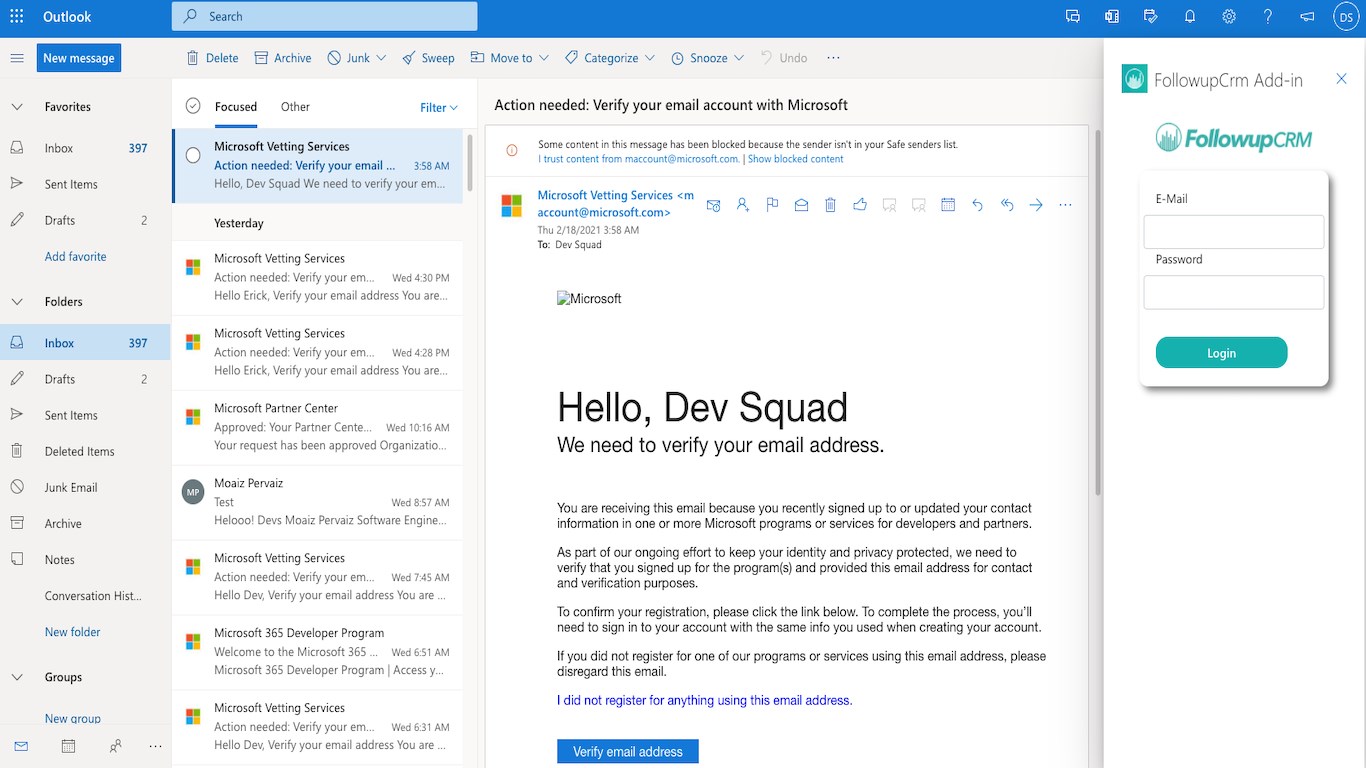Open the Help question mark
1366x768 pixels.
point(1268,16)
